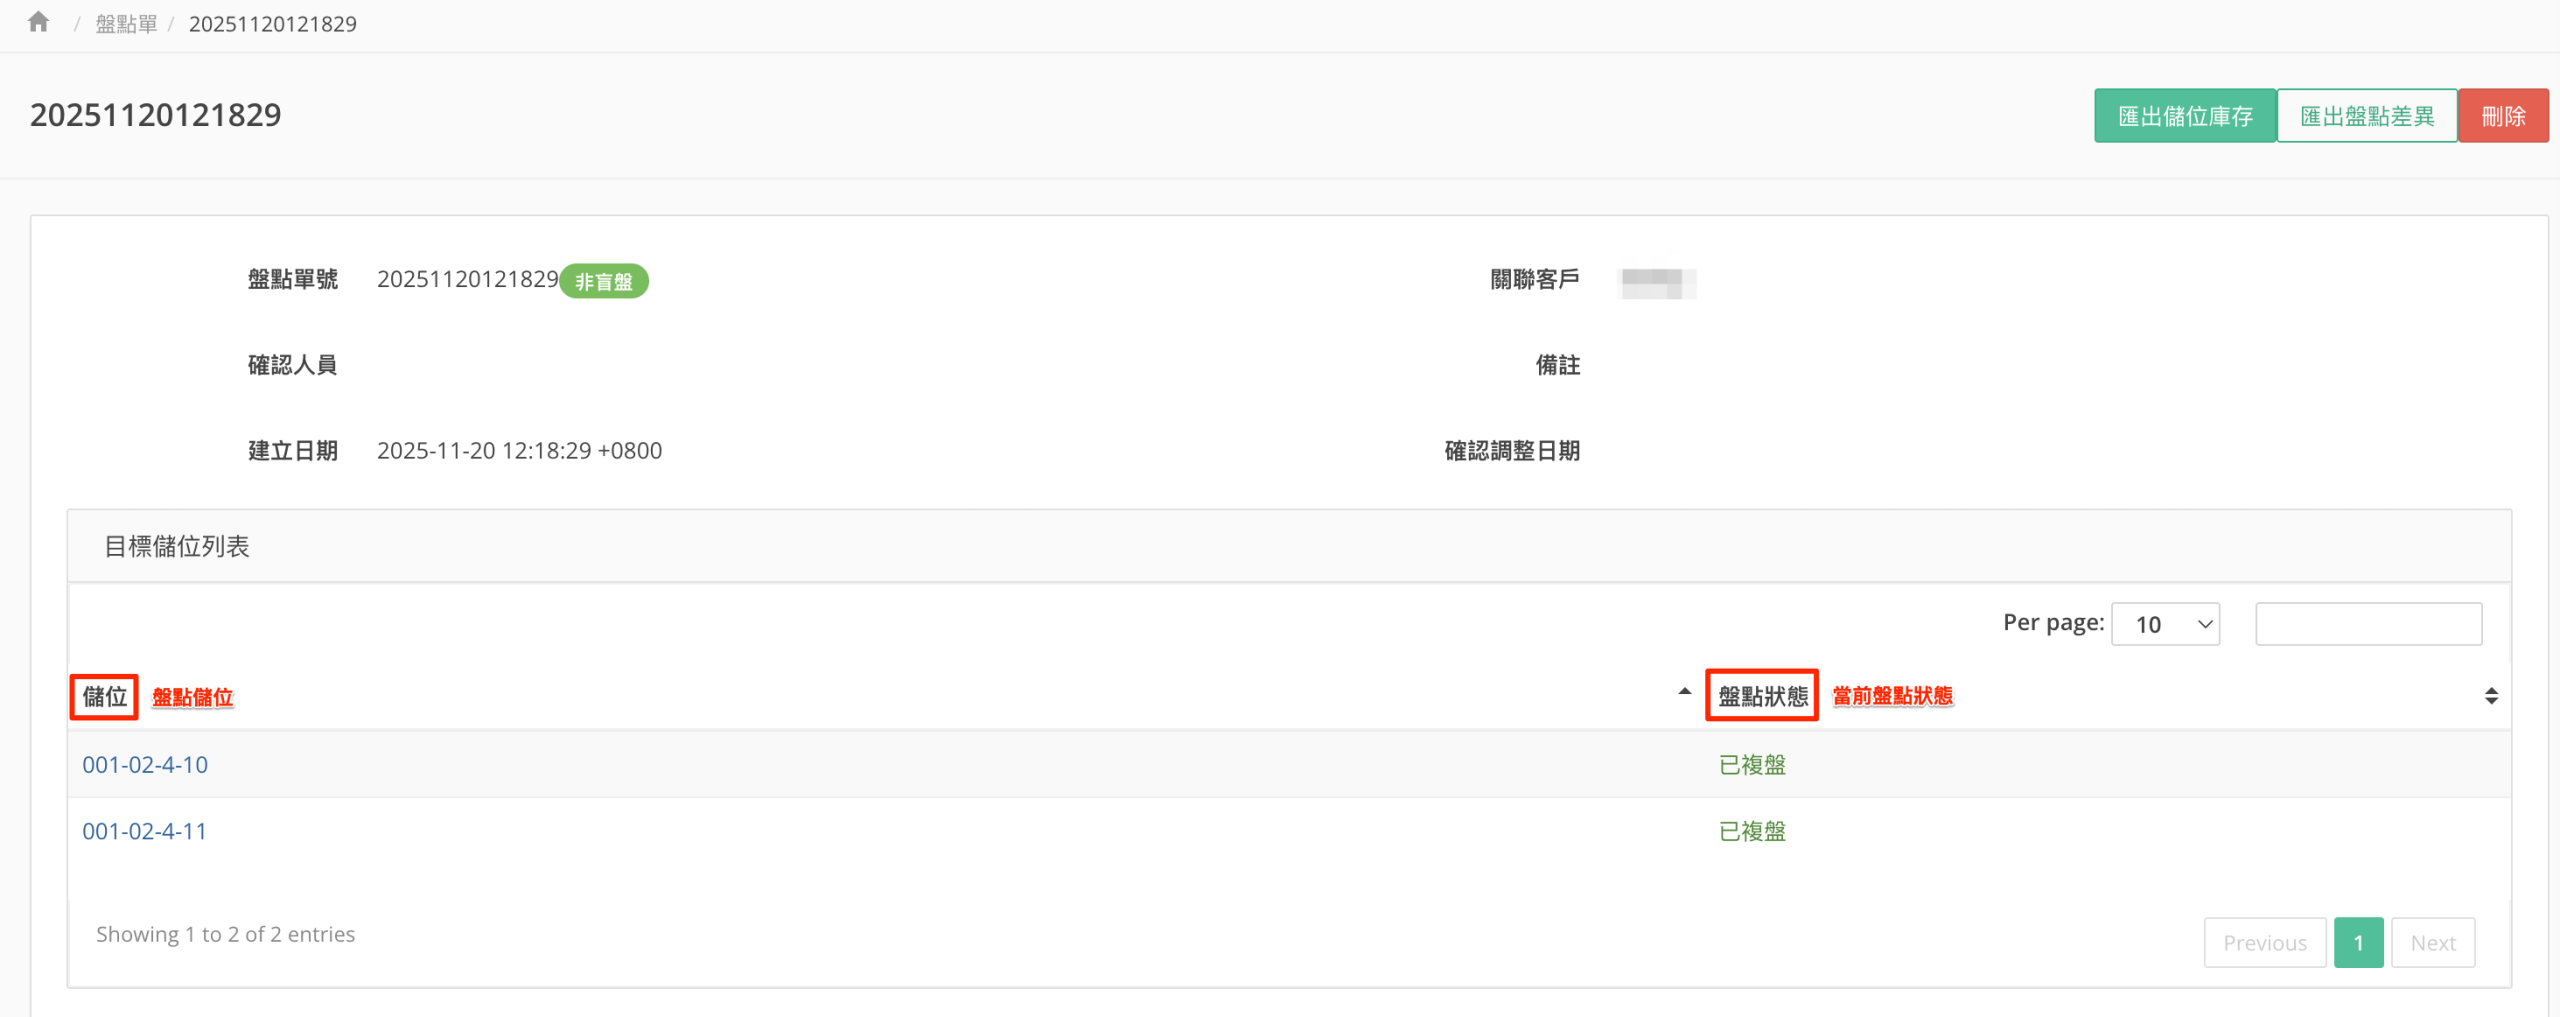Focus the table search input field
This screenshot has height=1017, width=2560.
tap(2367, 624)
